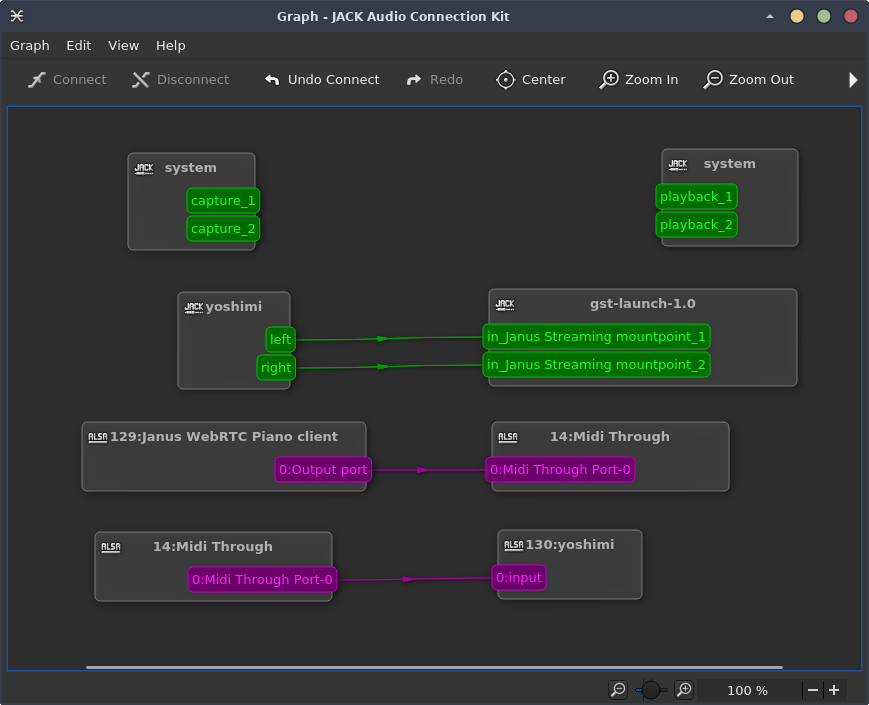This screenshot has height=705, width=869.
Task: Click the JACK icon on playback system node
Action: click(x=678, y=165)
